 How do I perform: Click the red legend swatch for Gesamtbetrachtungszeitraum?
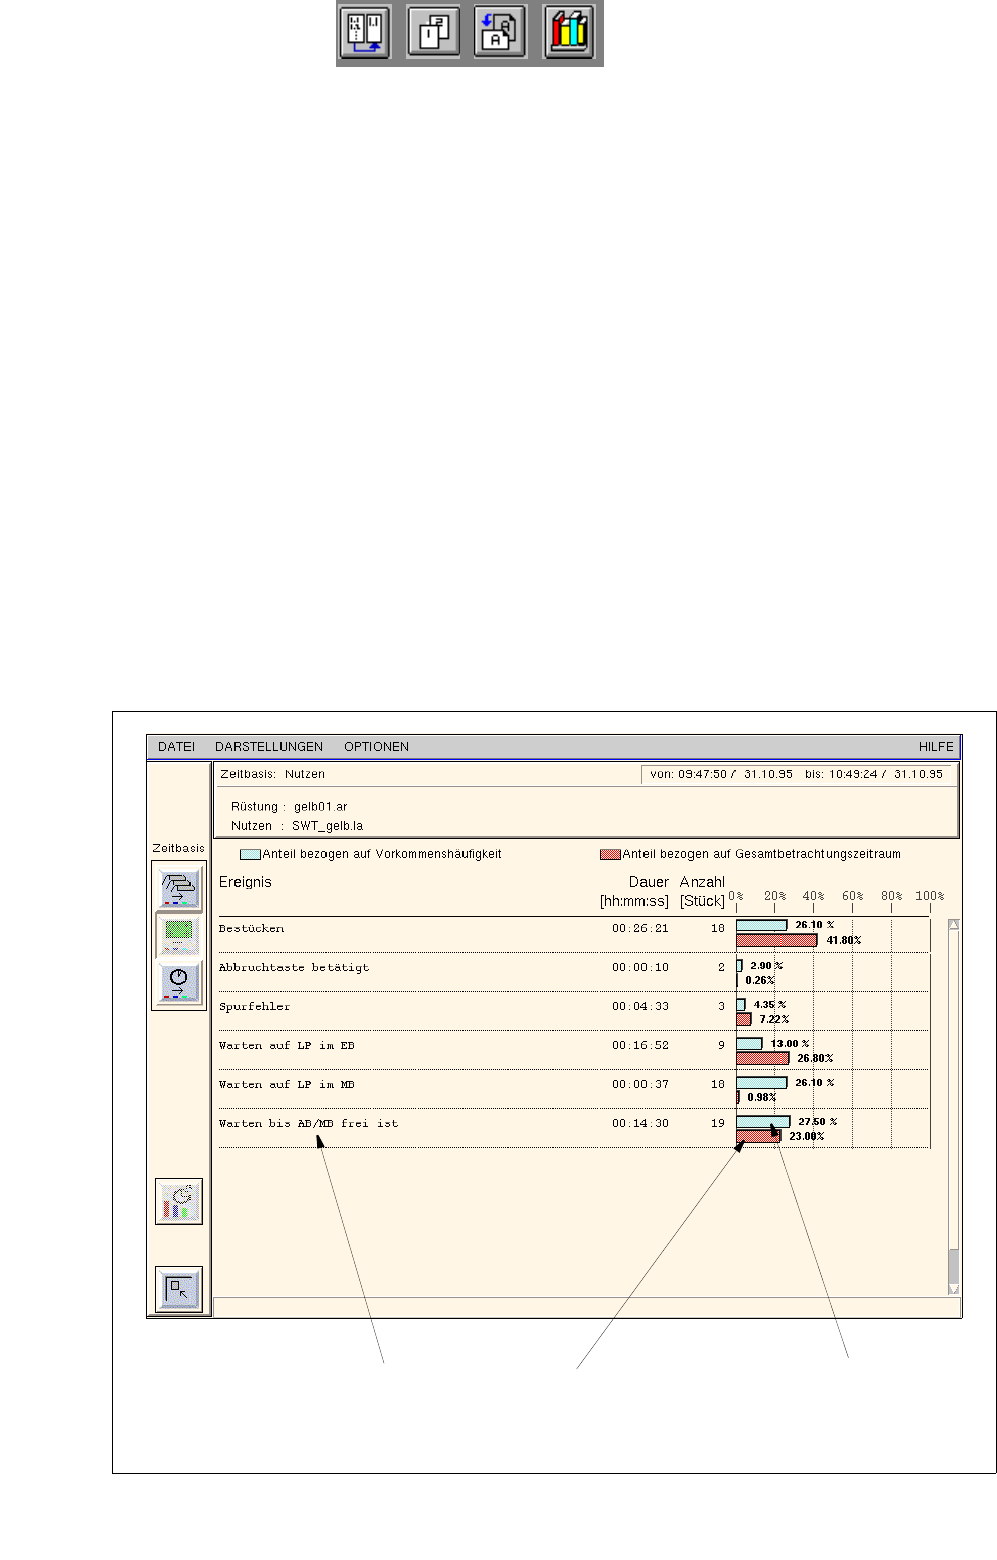pos(610,855)
